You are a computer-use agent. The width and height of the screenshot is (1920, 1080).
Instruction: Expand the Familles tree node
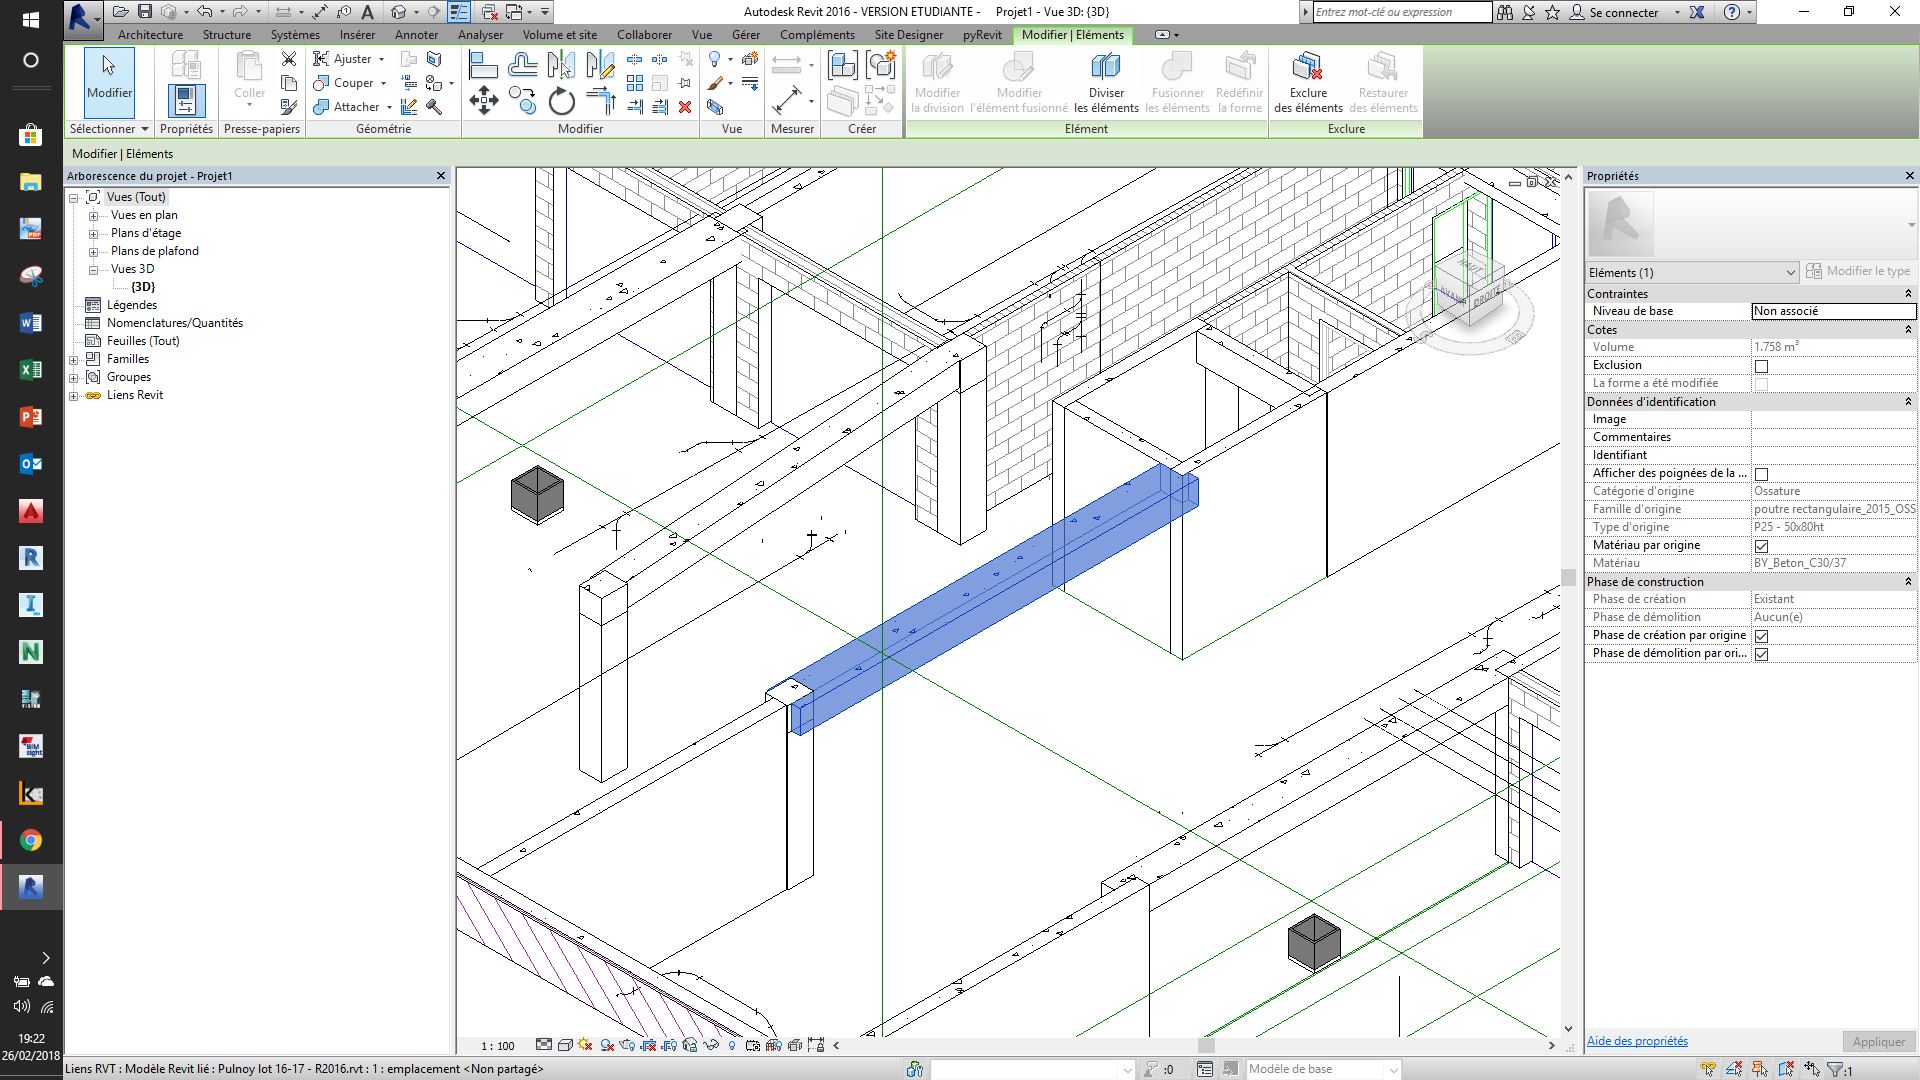pos(74,360)
